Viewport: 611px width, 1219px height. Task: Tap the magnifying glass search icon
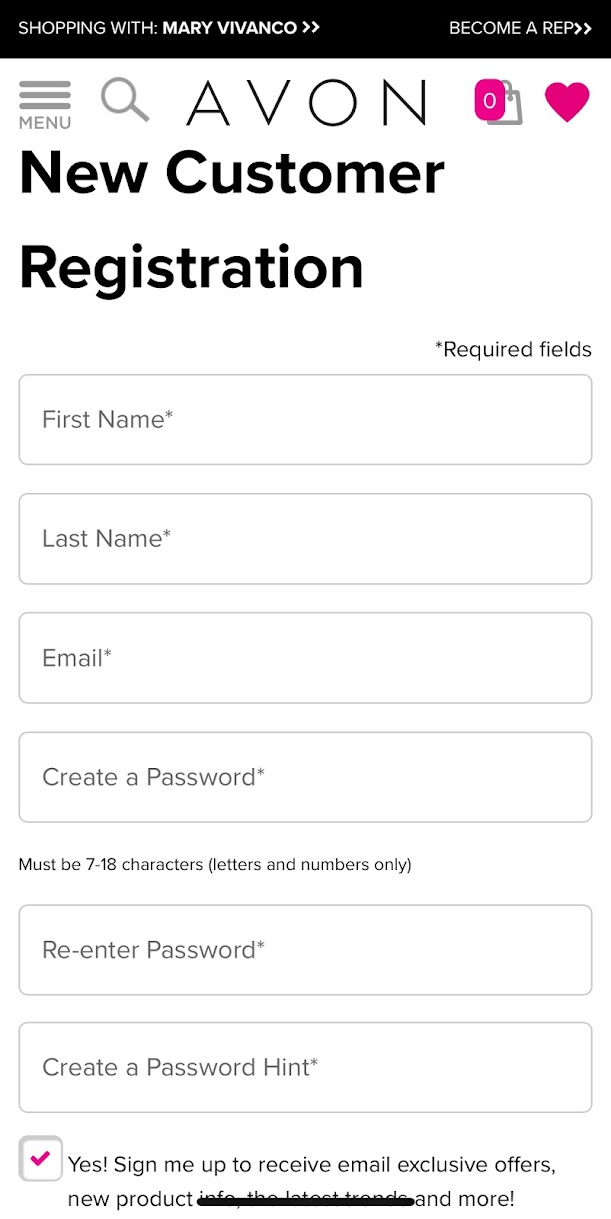point(125,101)
